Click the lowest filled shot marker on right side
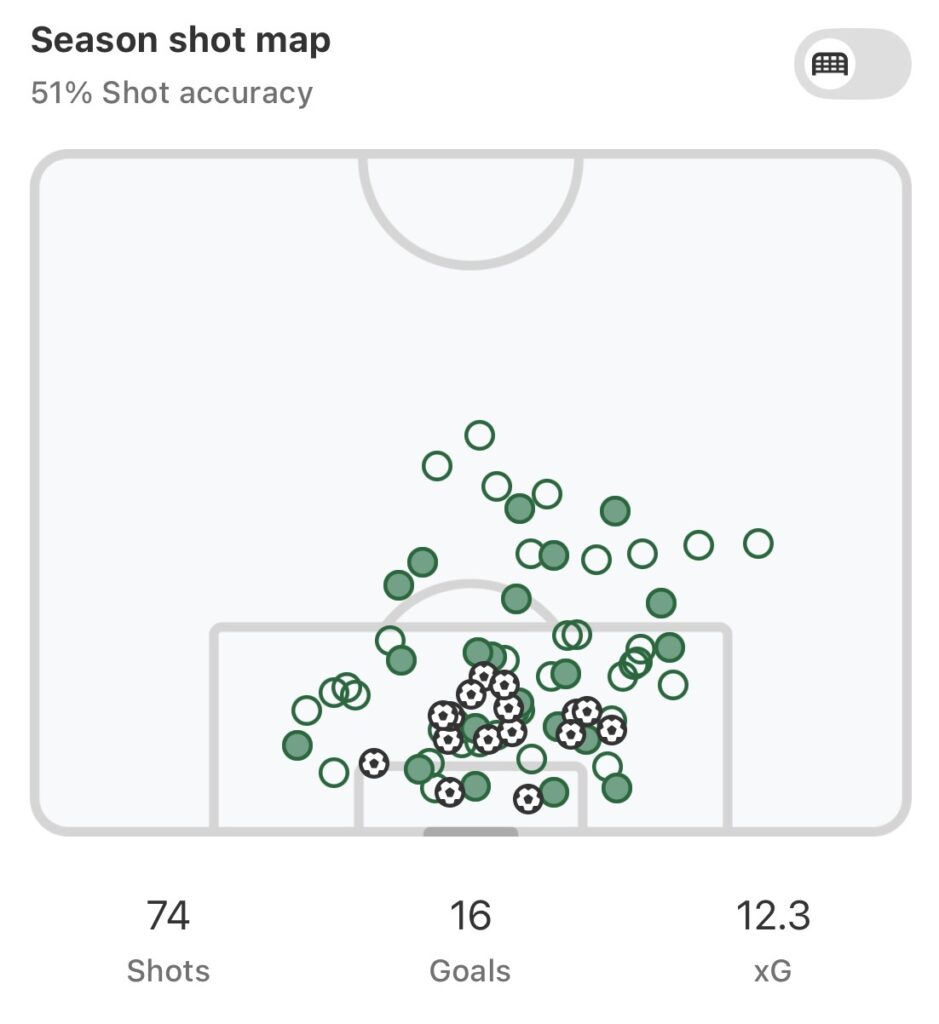The height and width of the screenshot is (1024, 939). (617, 788)
